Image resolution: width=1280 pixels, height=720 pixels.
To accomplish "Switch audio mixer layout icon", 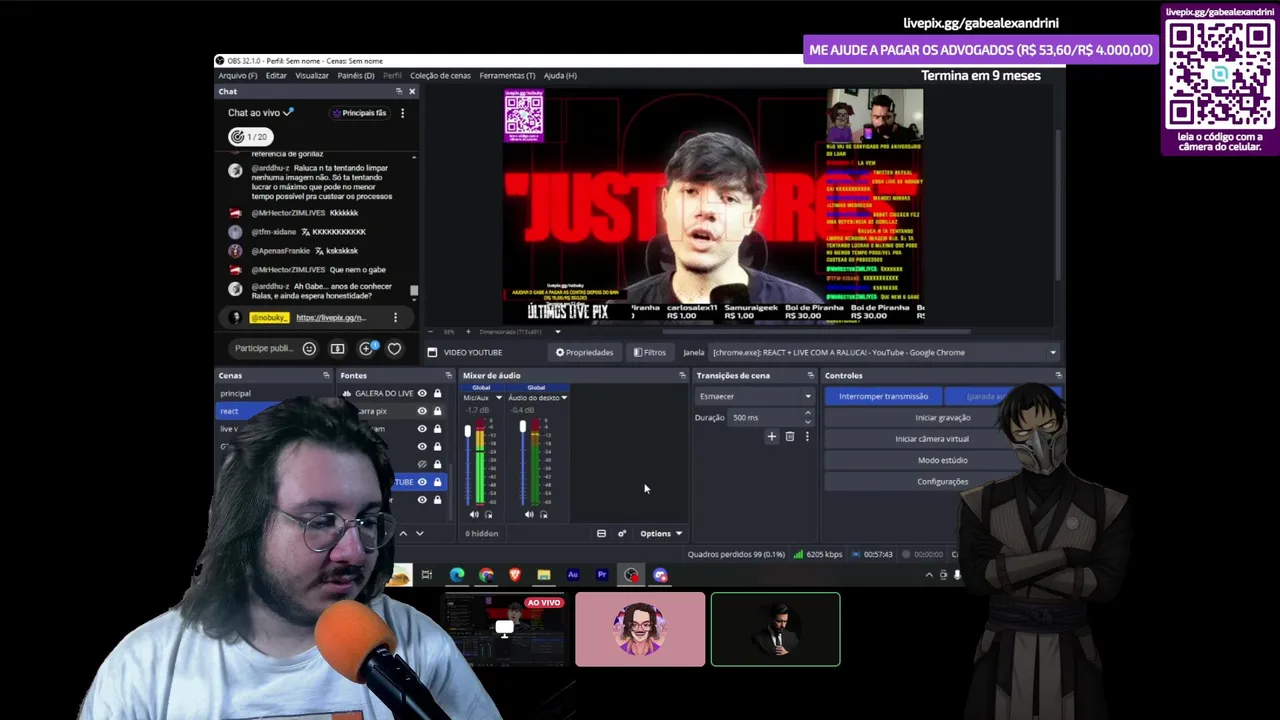I will 601,533.
